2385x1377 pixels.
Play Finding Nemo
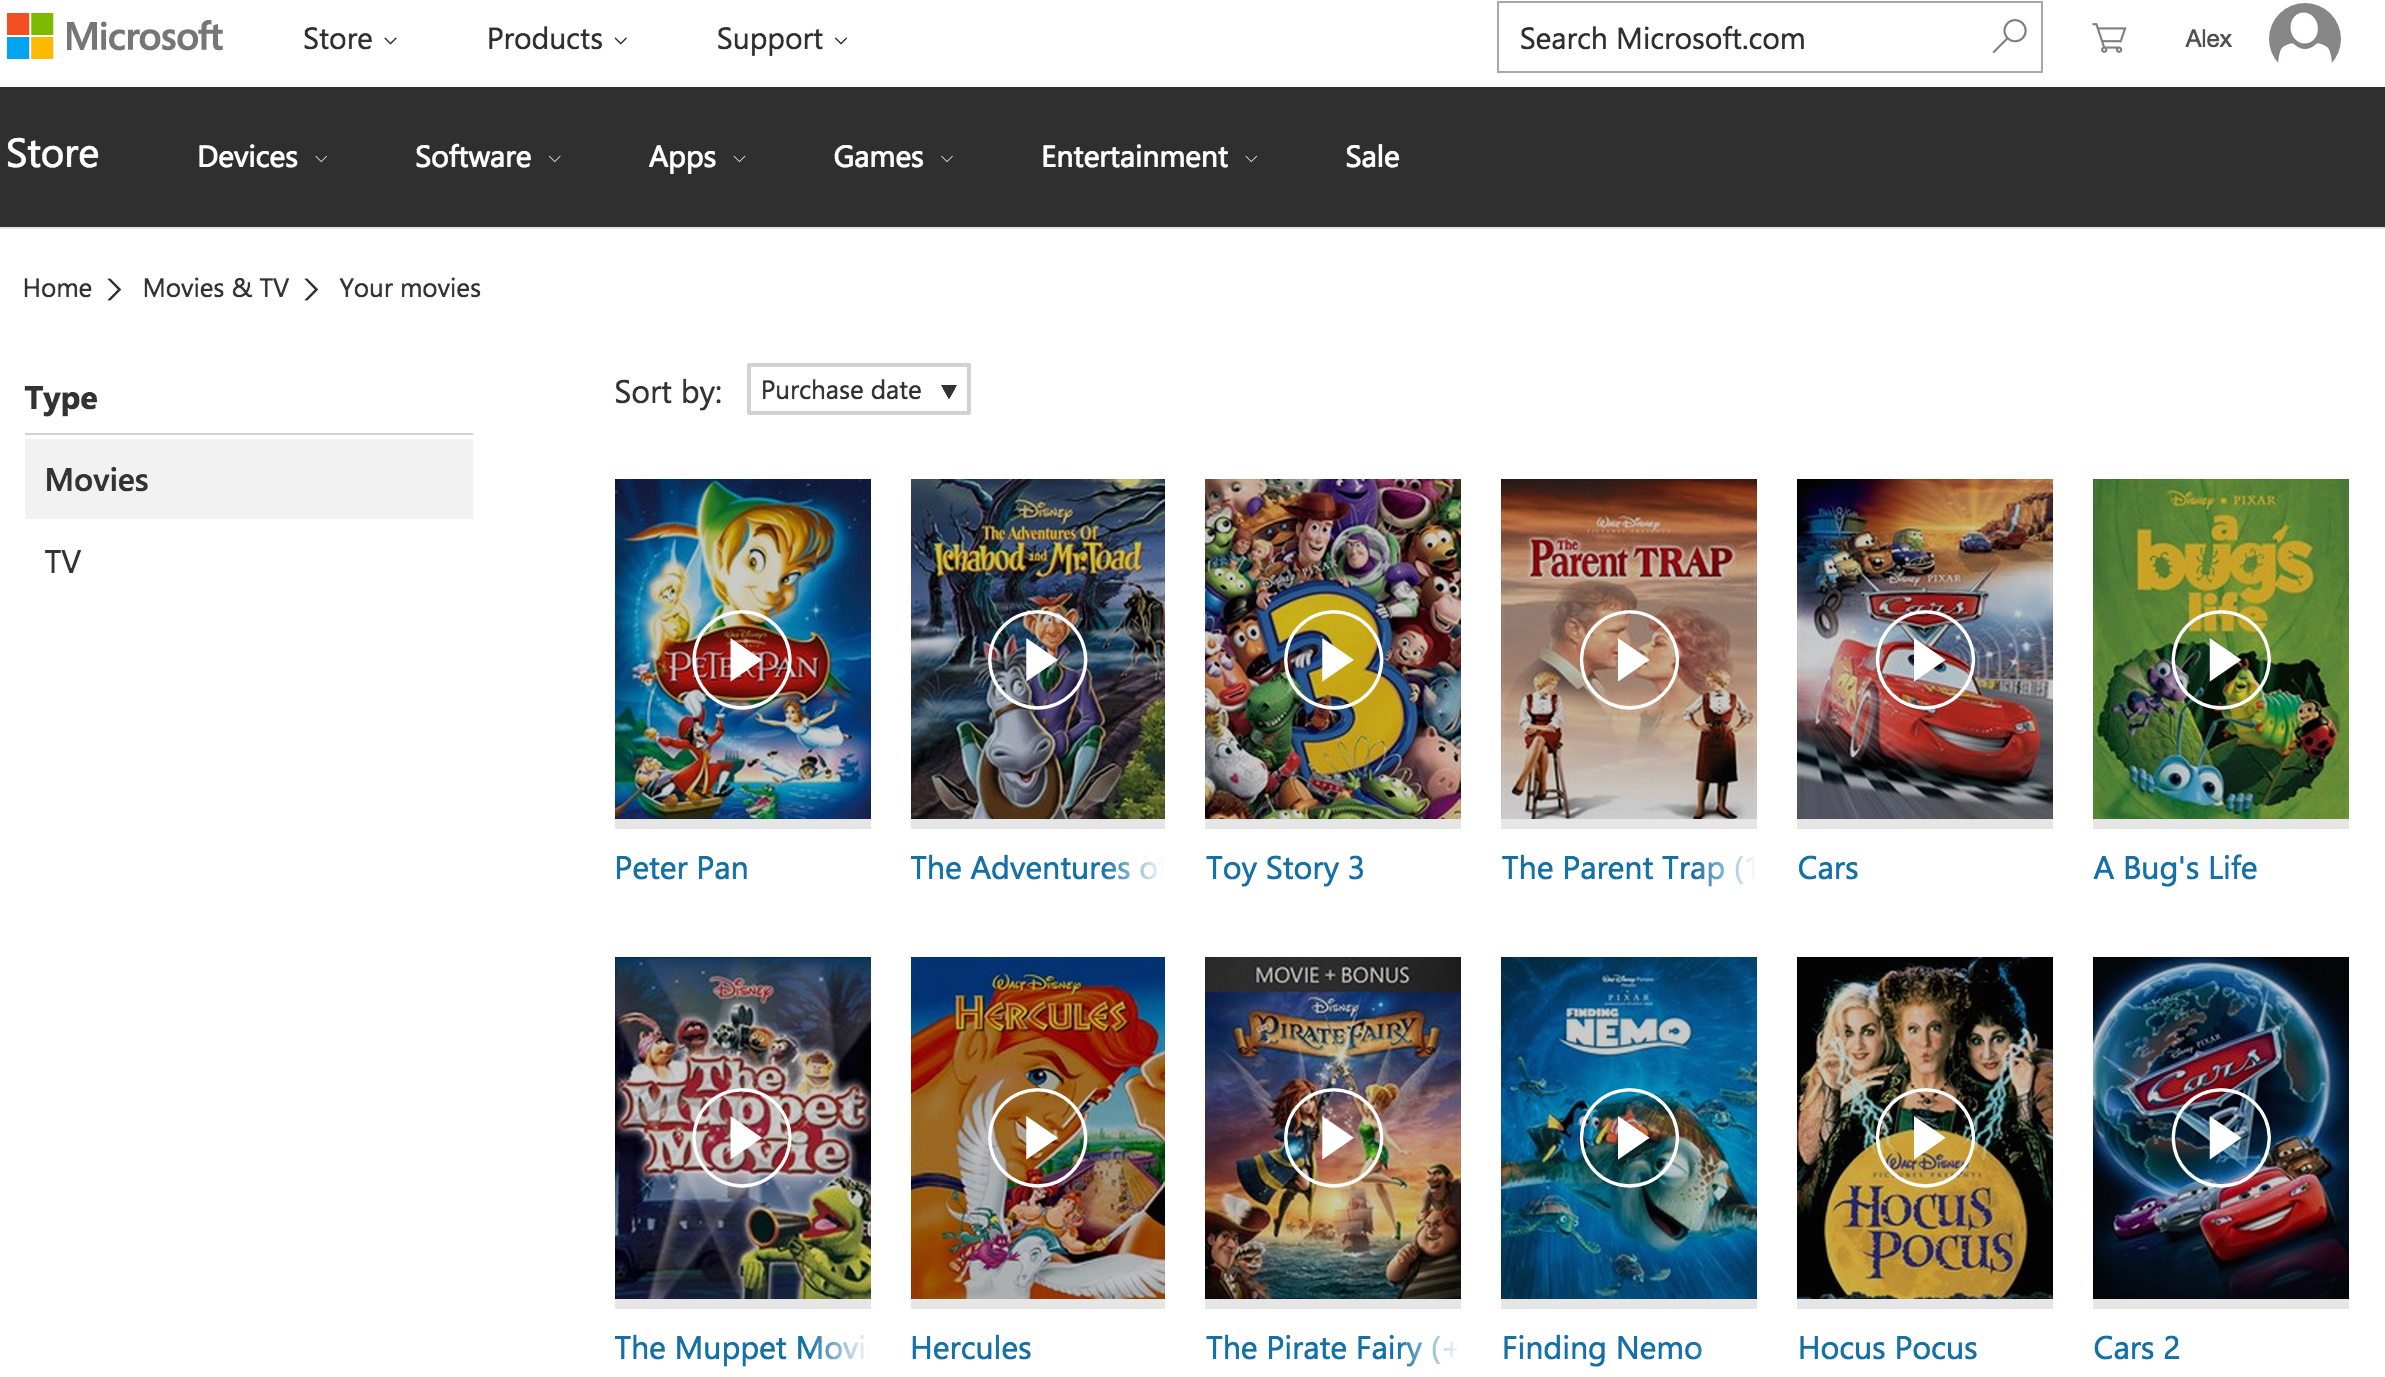(x=1628, y=1137)
